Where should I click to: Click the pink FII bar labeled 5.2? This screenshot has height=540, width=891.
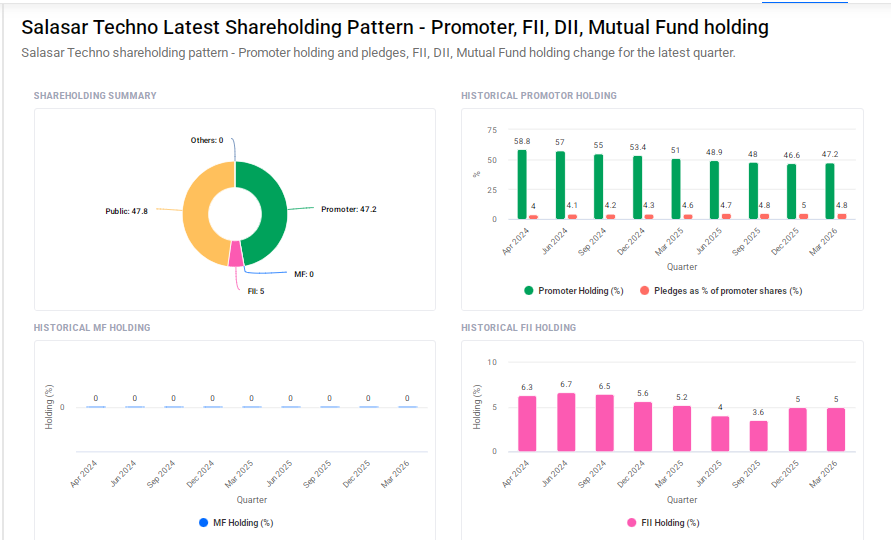pos(682,429)
